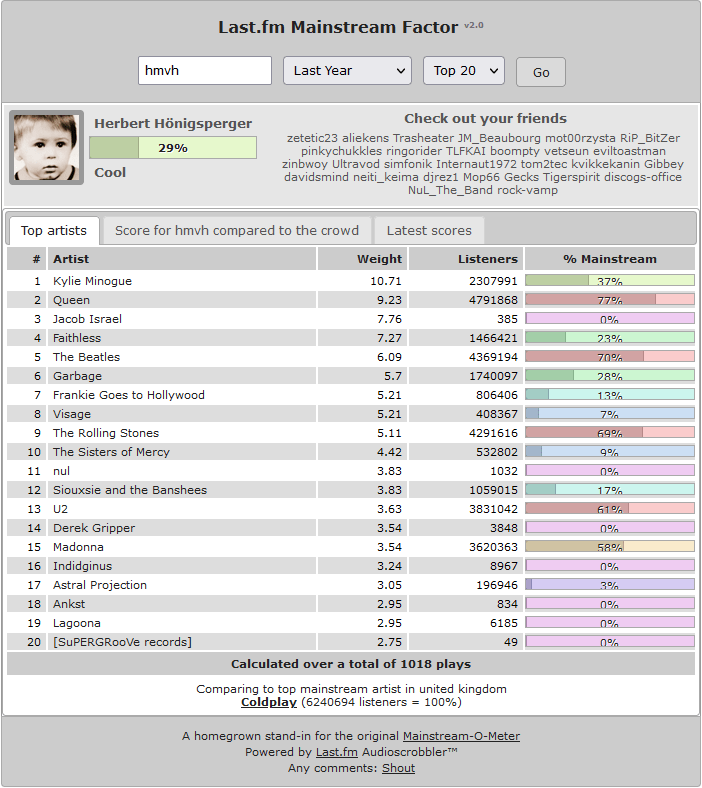This screenshot has width=702, height=788.
Task: Select the Derek Gripper artist name
Action: point(94,528)
